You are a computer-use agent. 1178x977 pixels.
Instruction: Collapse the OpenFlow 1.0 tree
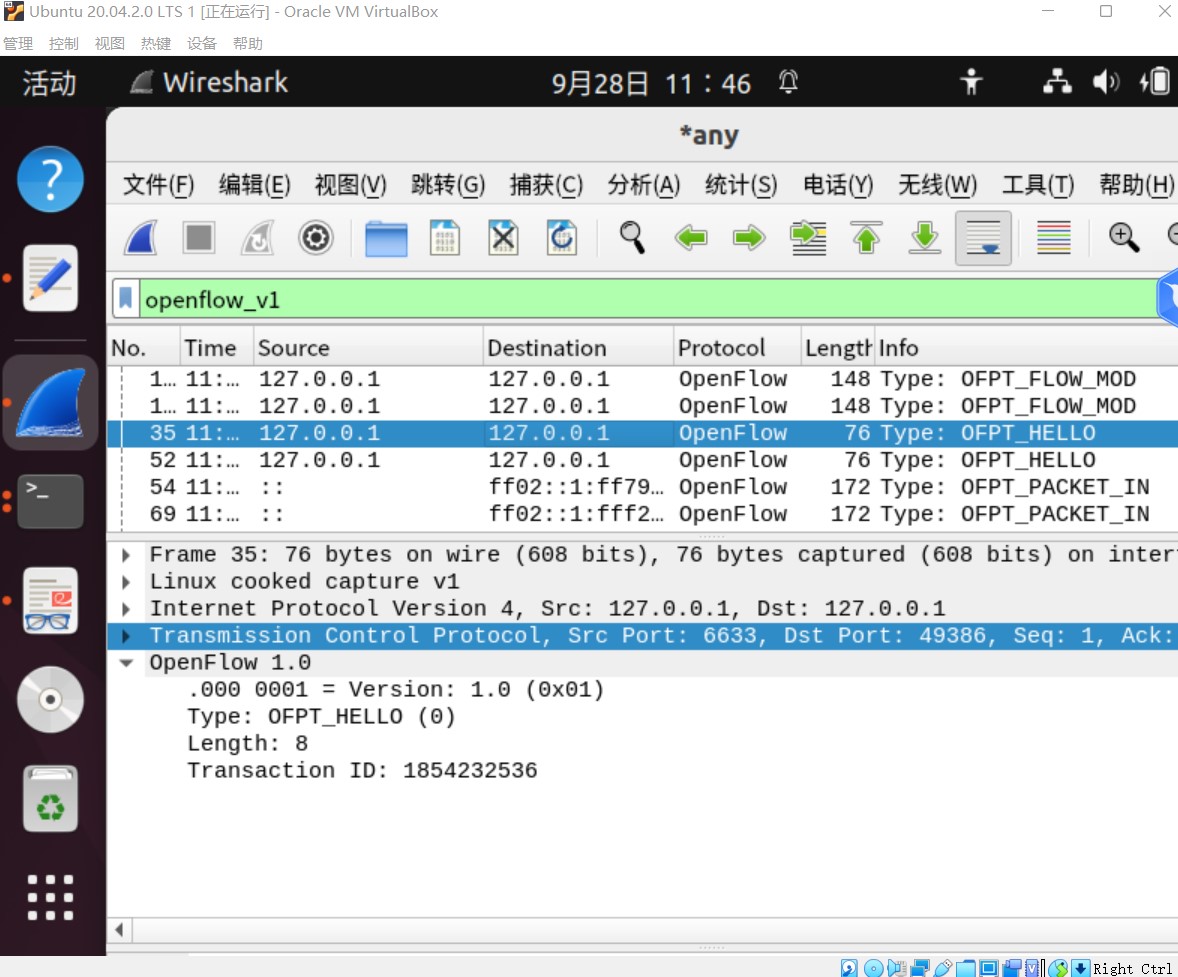click(126, 661)
